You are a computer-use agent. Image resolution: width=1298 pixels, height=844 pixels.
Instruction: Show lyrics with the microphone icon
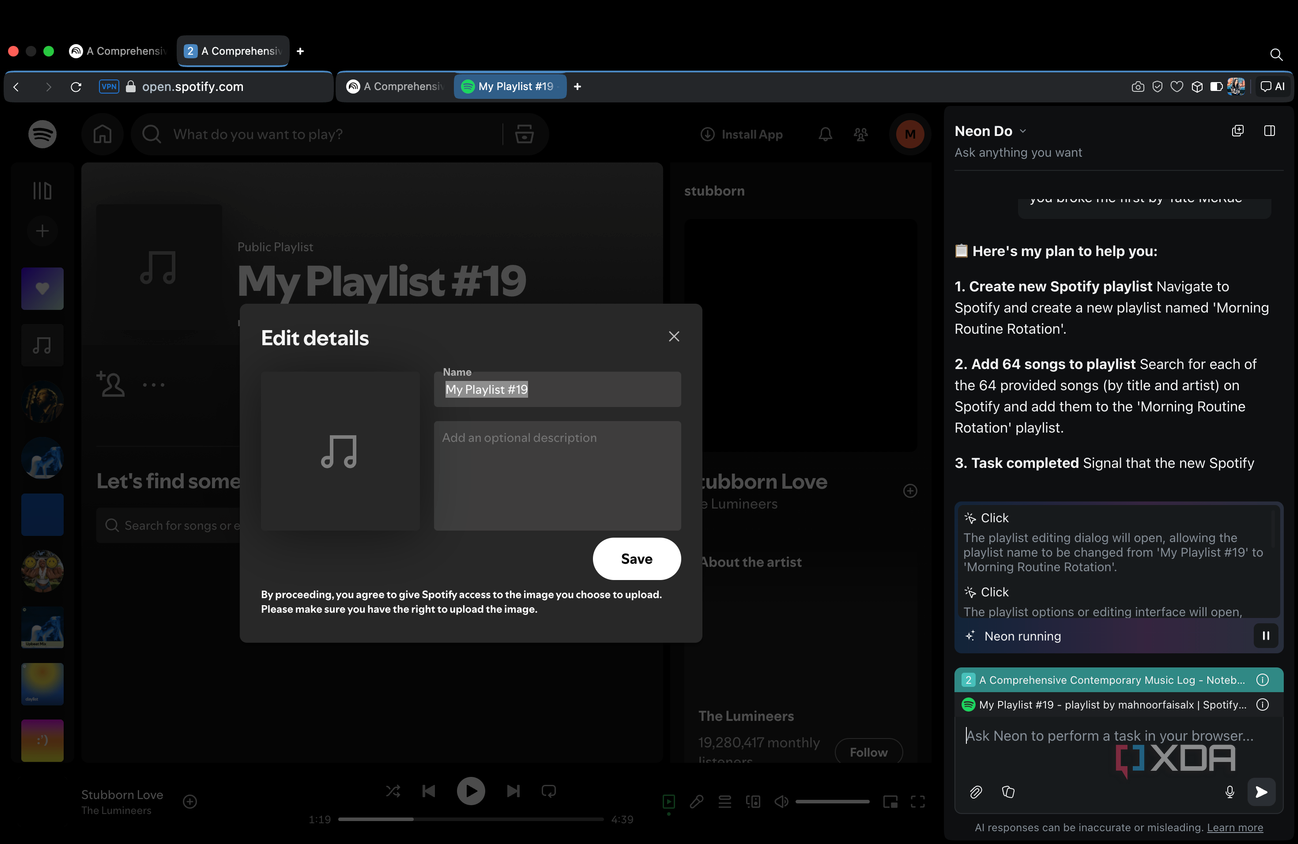[697, 801]
